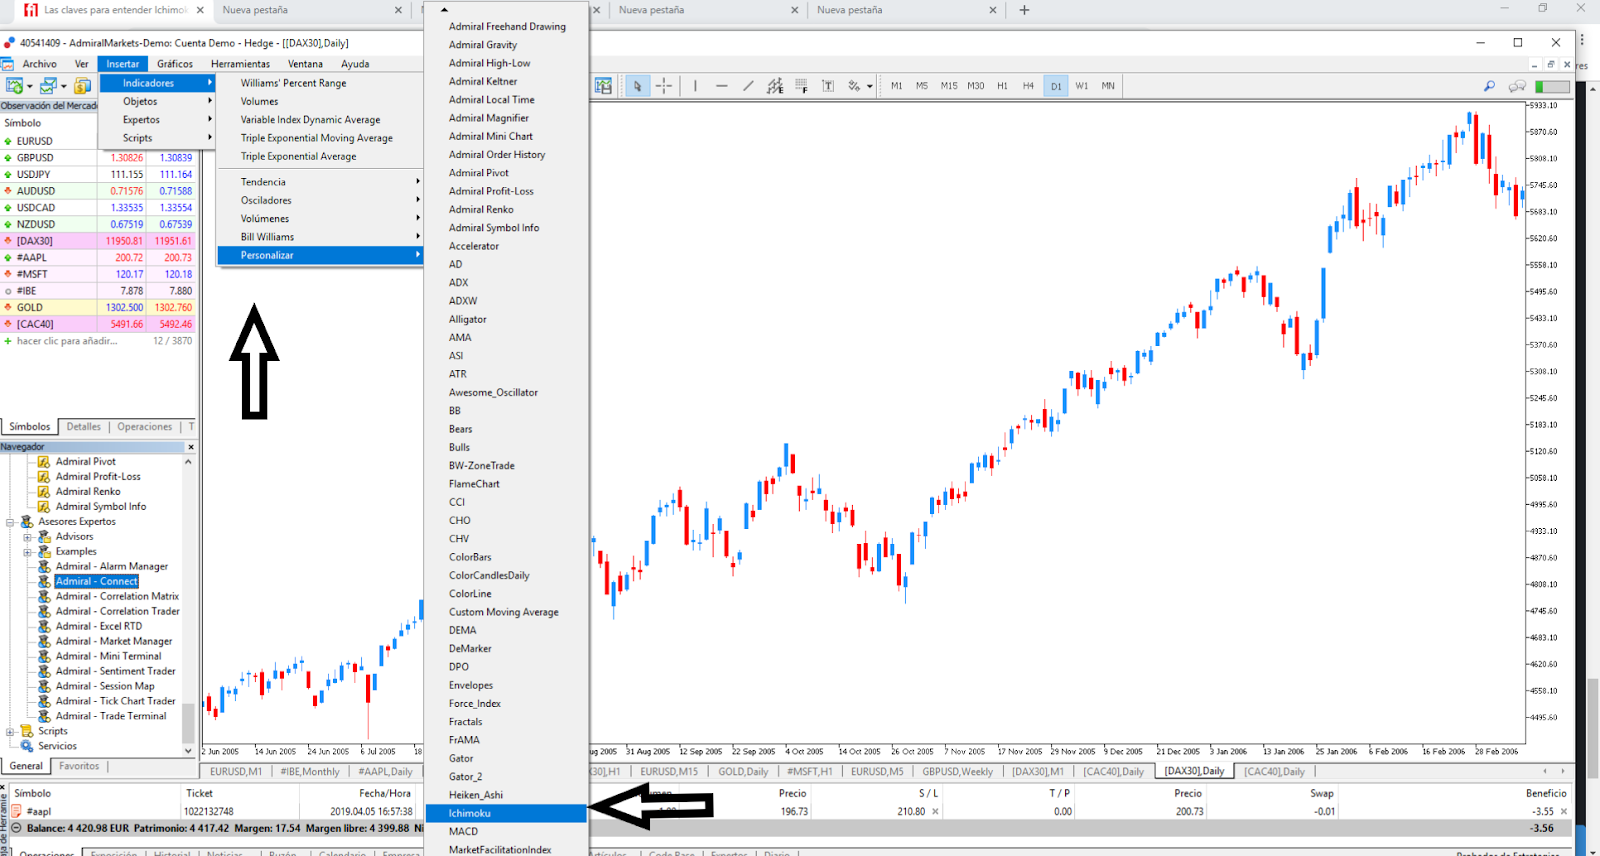The width and height of the screenshot is (1600, 856).
Task: Switch to Favoritos tab in Navigator
Action: pyautogui.click(x=79, y=766)
